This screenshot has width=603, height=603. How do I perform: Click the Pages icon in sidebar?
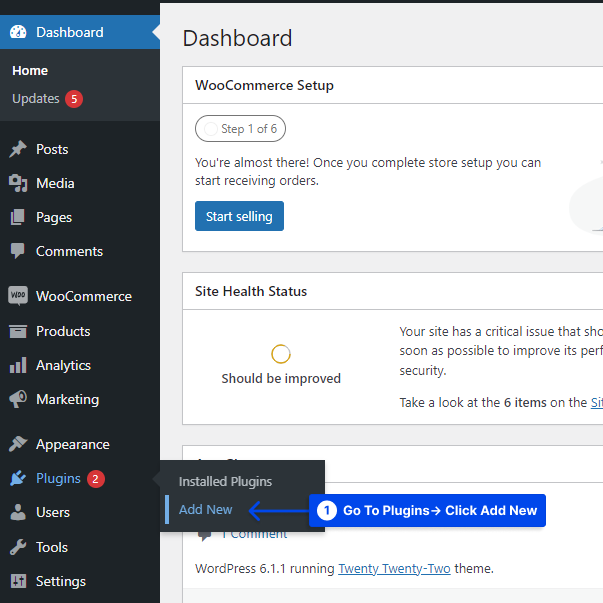click(x=18, y=217)
